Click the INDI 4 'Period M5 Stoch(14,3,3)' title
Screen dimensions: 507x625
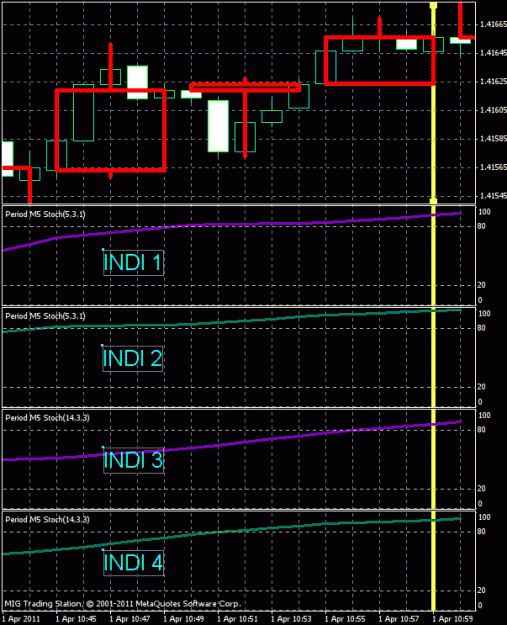coord(47,519)
